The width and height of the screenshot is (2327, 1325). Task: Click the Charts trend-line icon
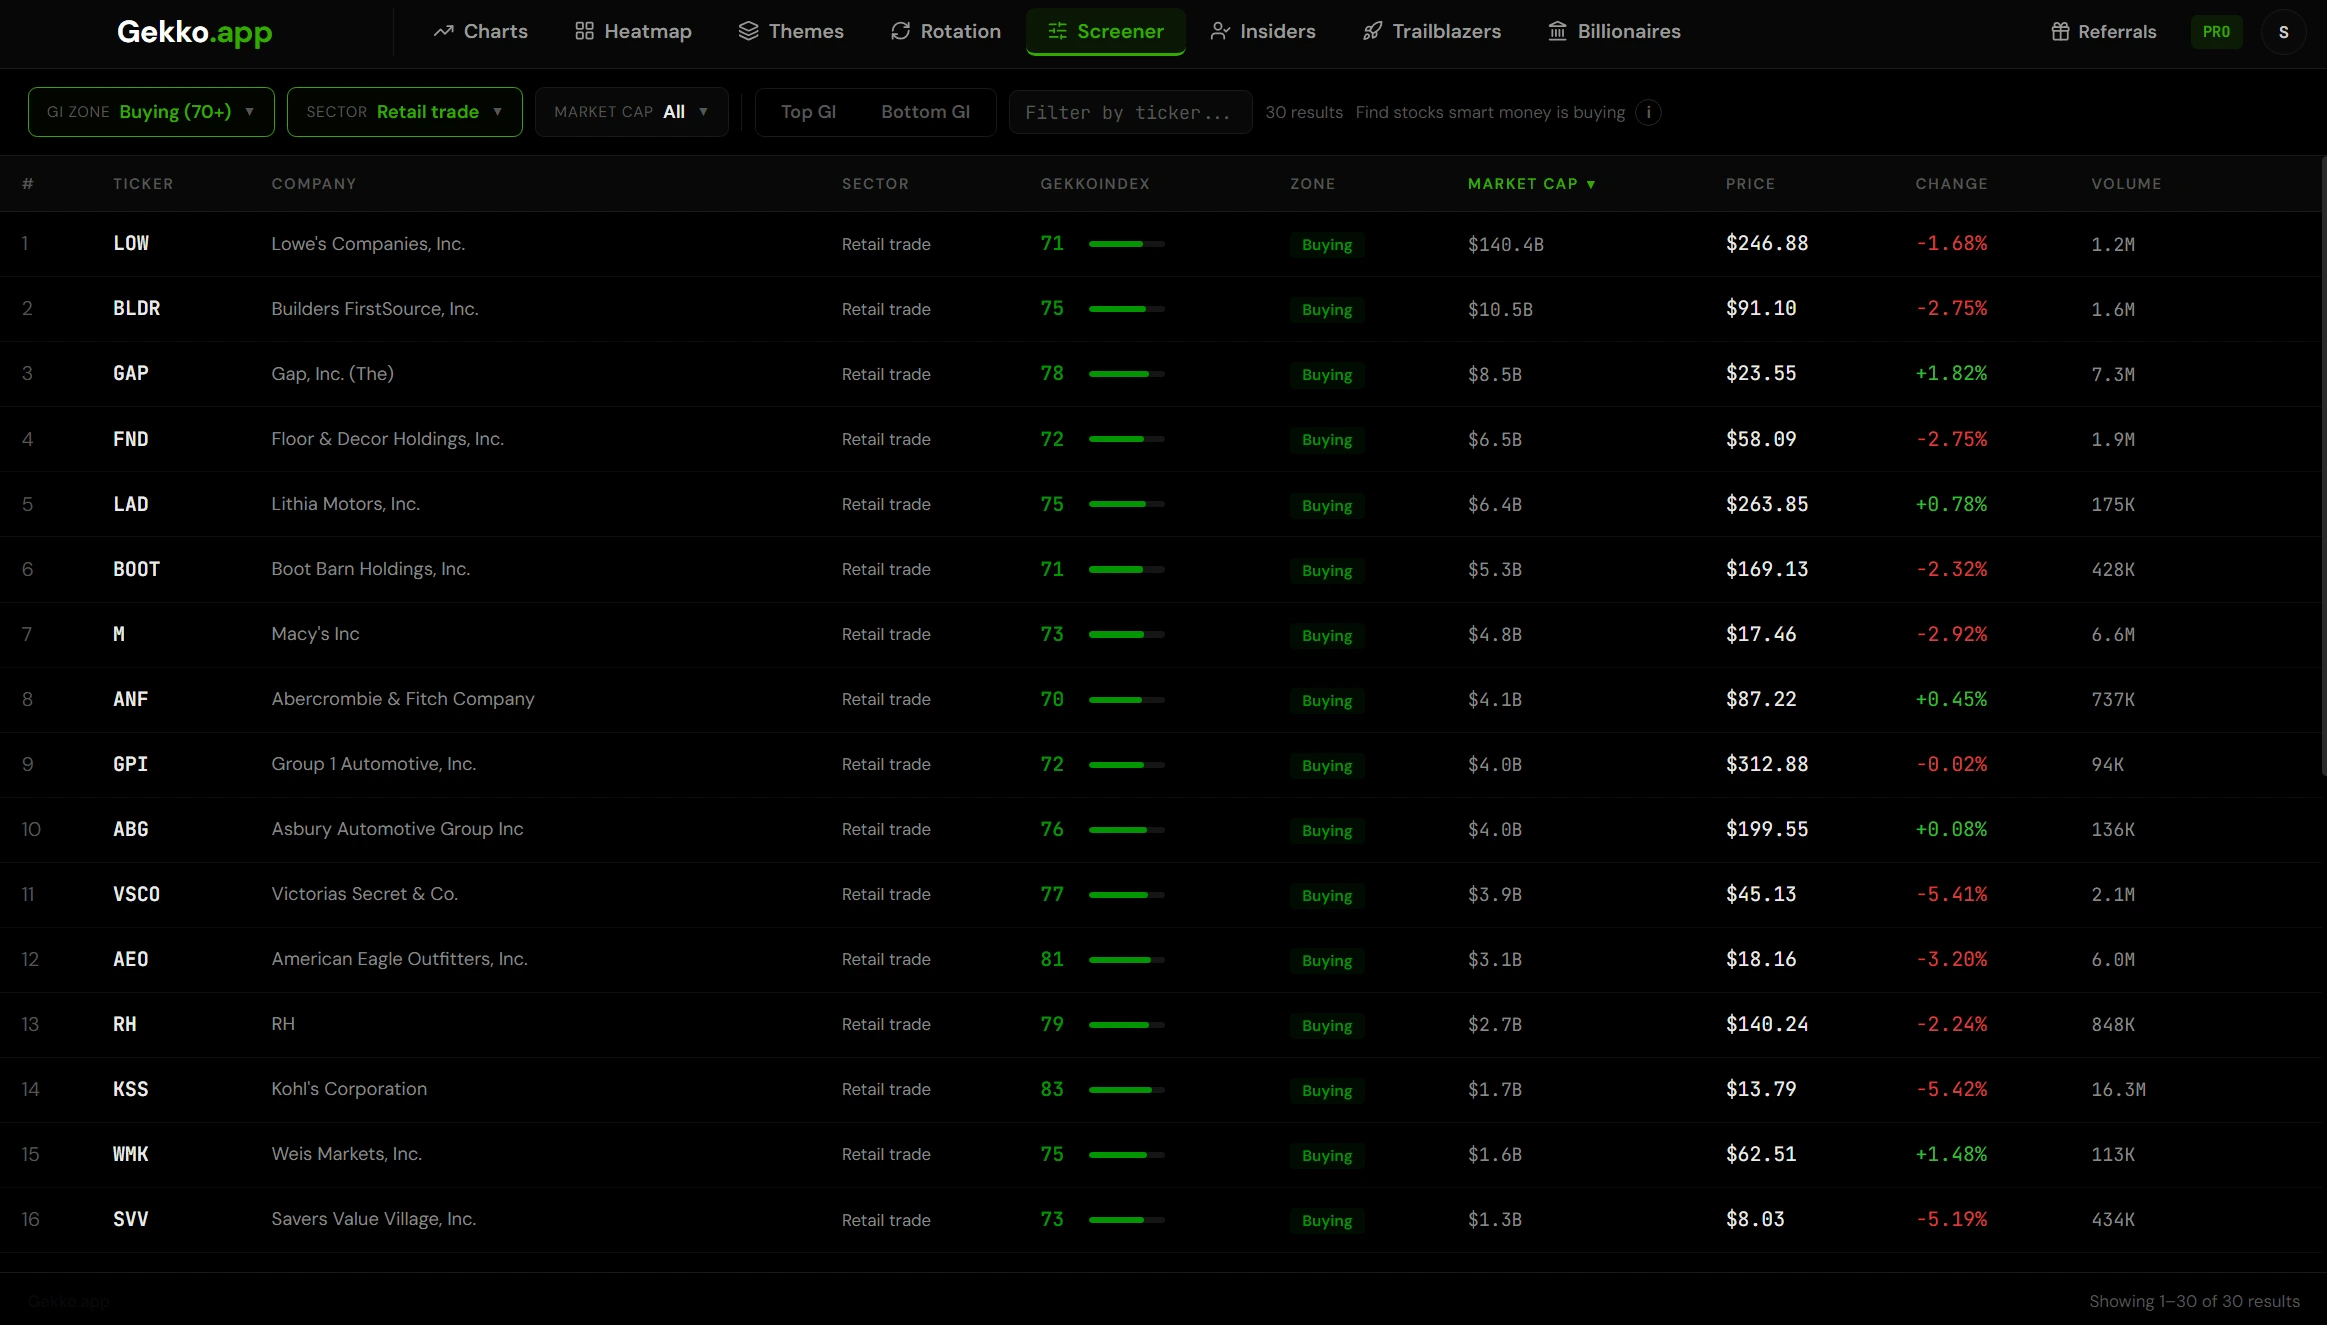443,32
